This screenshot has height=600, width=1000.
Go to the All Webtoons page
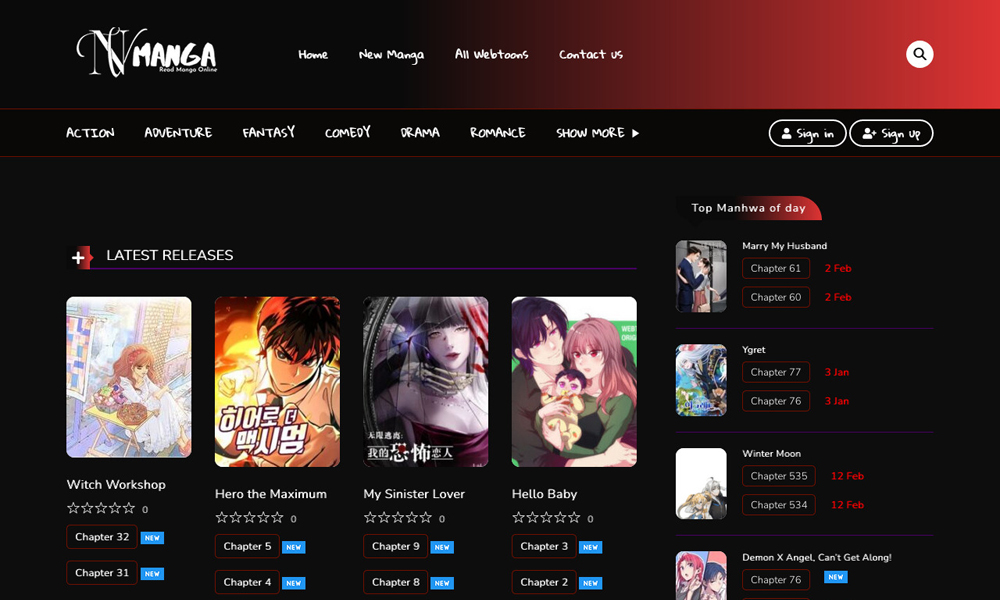[491, 55]
